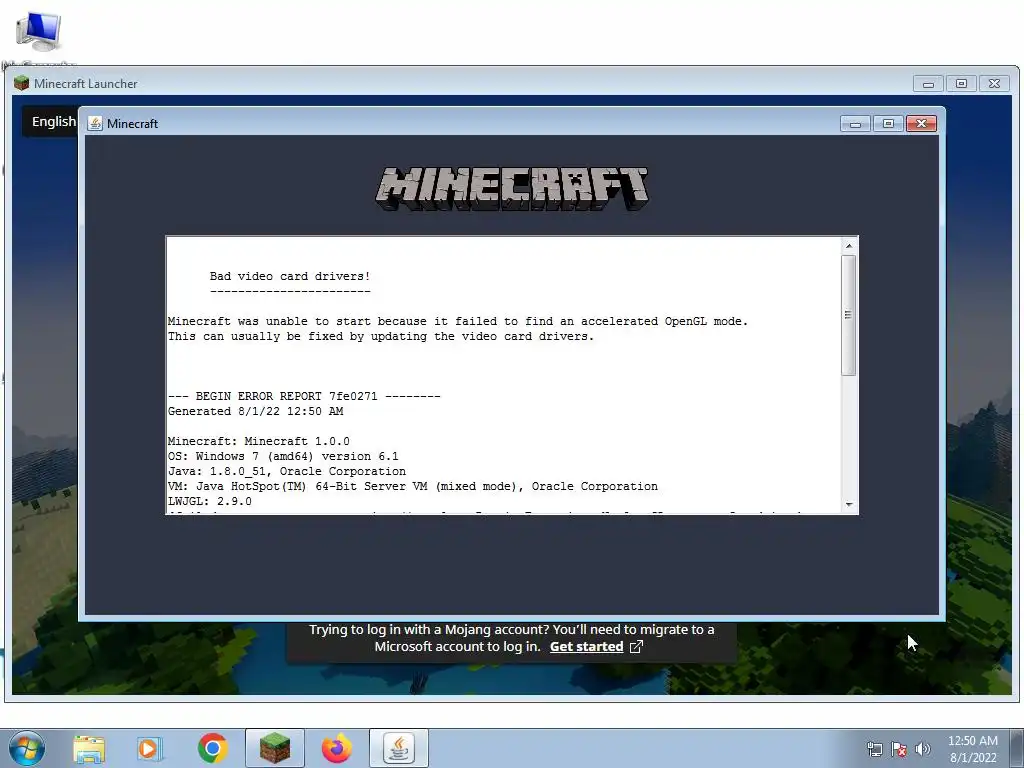Click the 'OS: Windows 7 (amd64)' line

point(283,456)
